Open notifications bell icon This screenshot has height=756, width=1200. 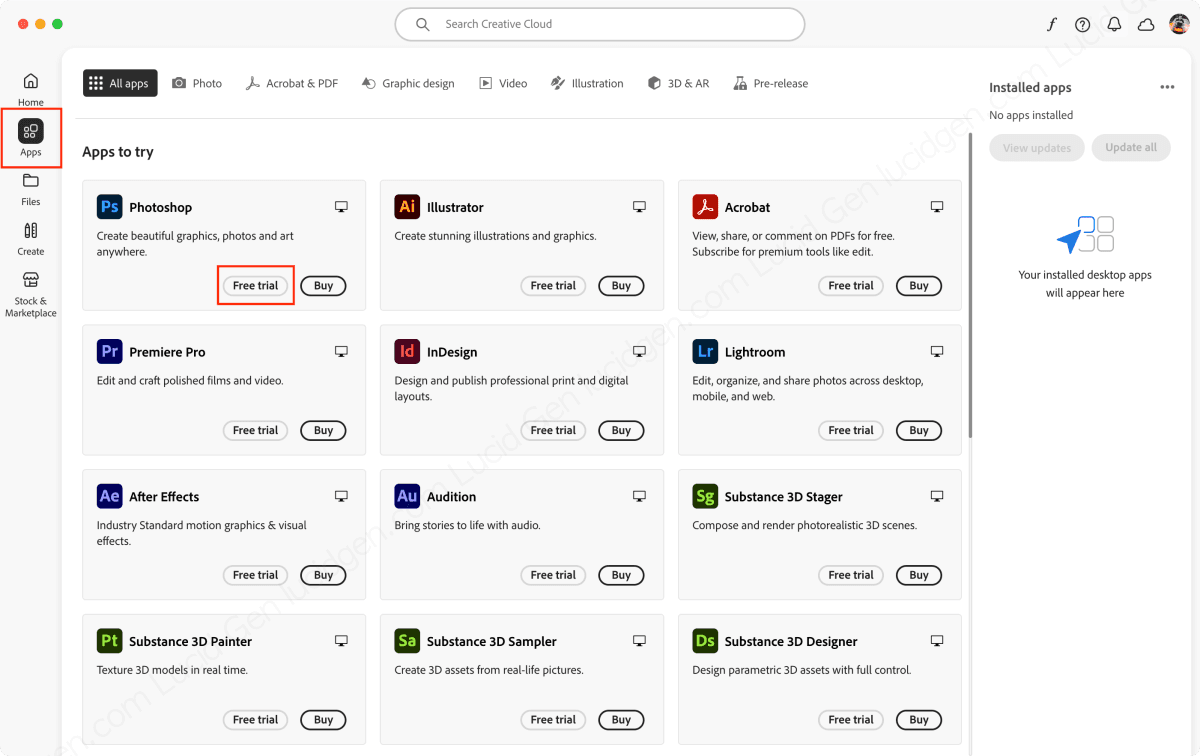pyautogui.click(x=1114, y=25)
